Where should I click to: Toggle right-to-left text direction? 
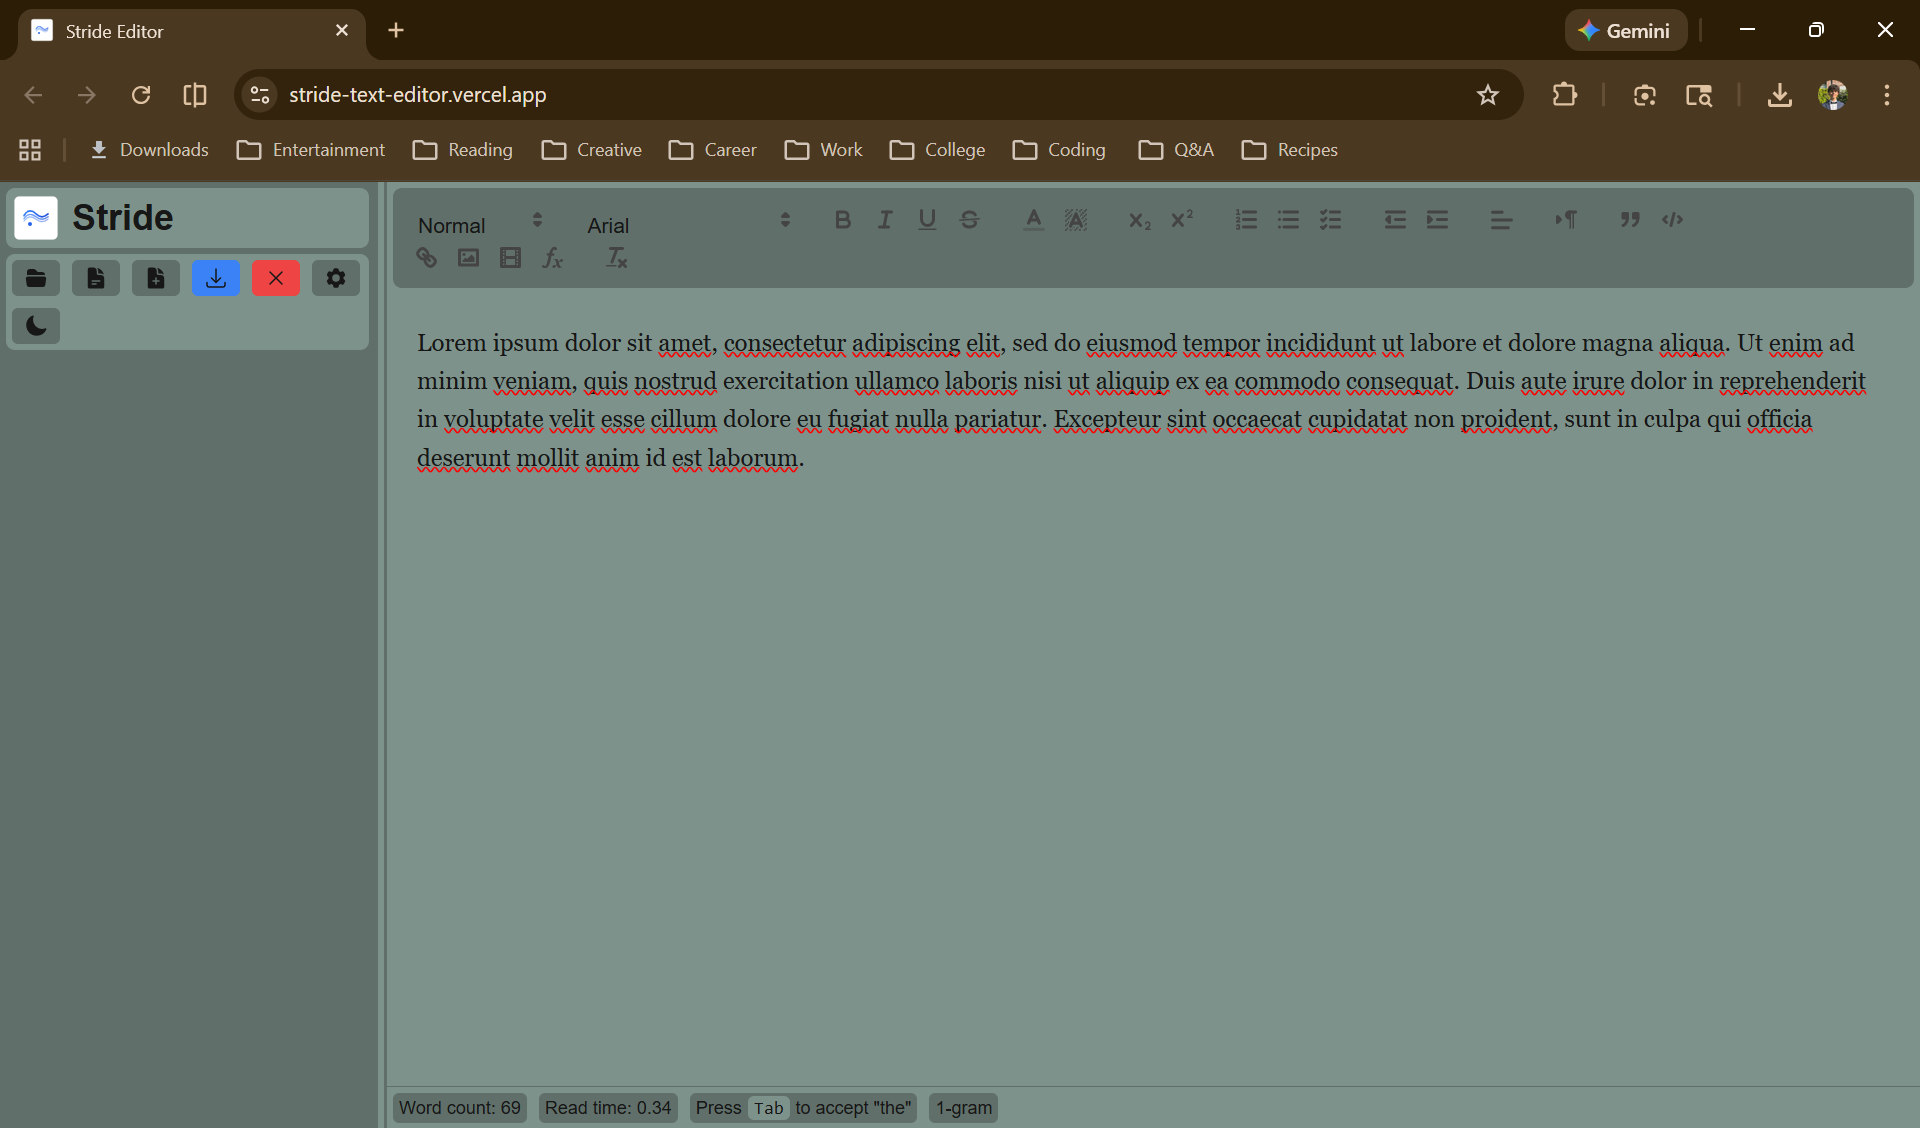[x=1566, y=220]
